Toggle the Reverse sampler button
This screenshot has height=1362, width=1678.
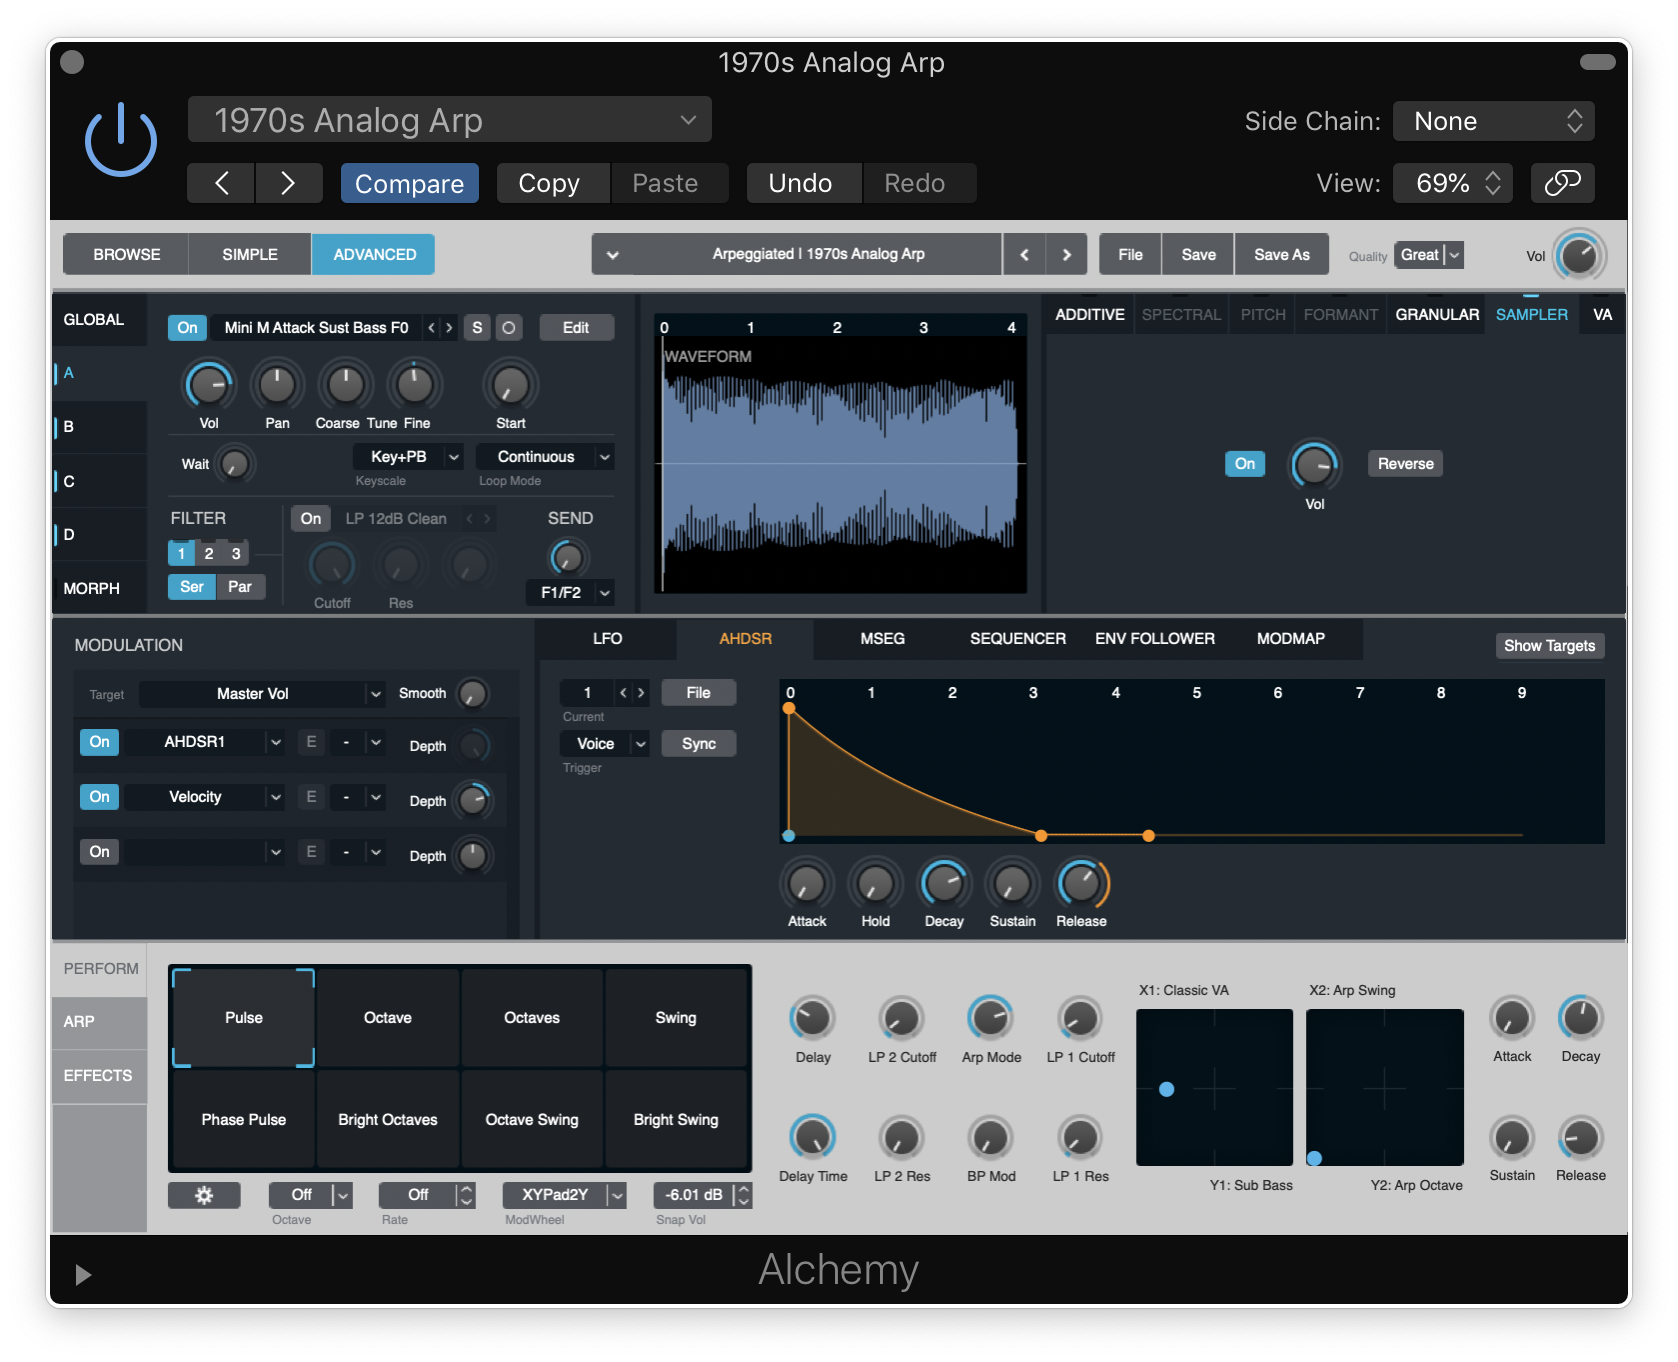pyautogui.click(x=1405, y=464)
